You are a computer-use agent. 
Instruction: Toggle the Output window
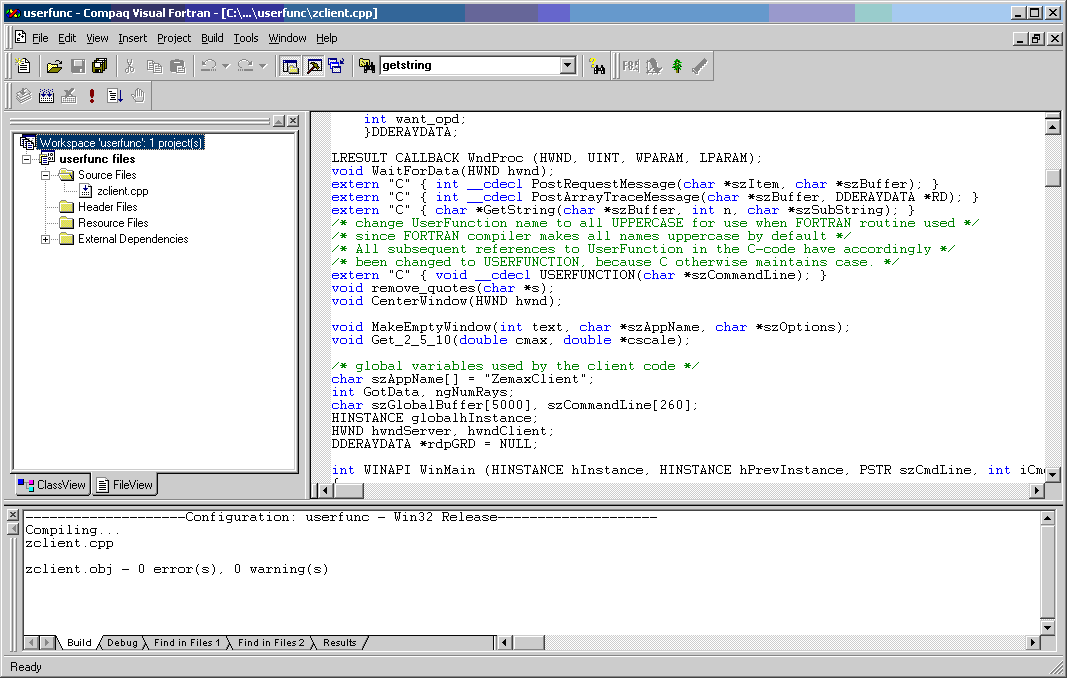313,64
